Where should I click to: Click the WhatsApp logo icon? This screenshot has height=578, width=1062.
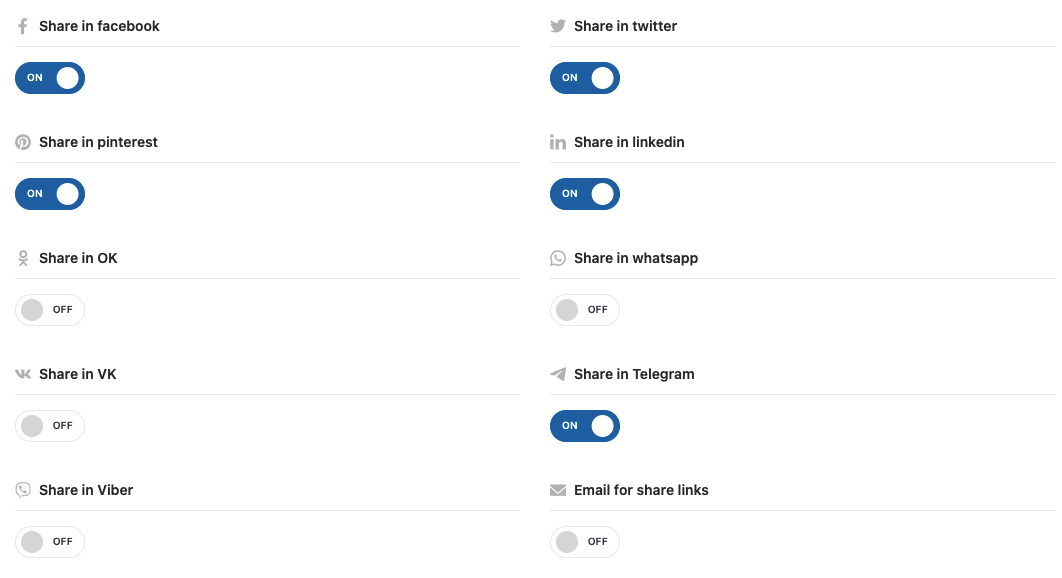pos(557,258)
